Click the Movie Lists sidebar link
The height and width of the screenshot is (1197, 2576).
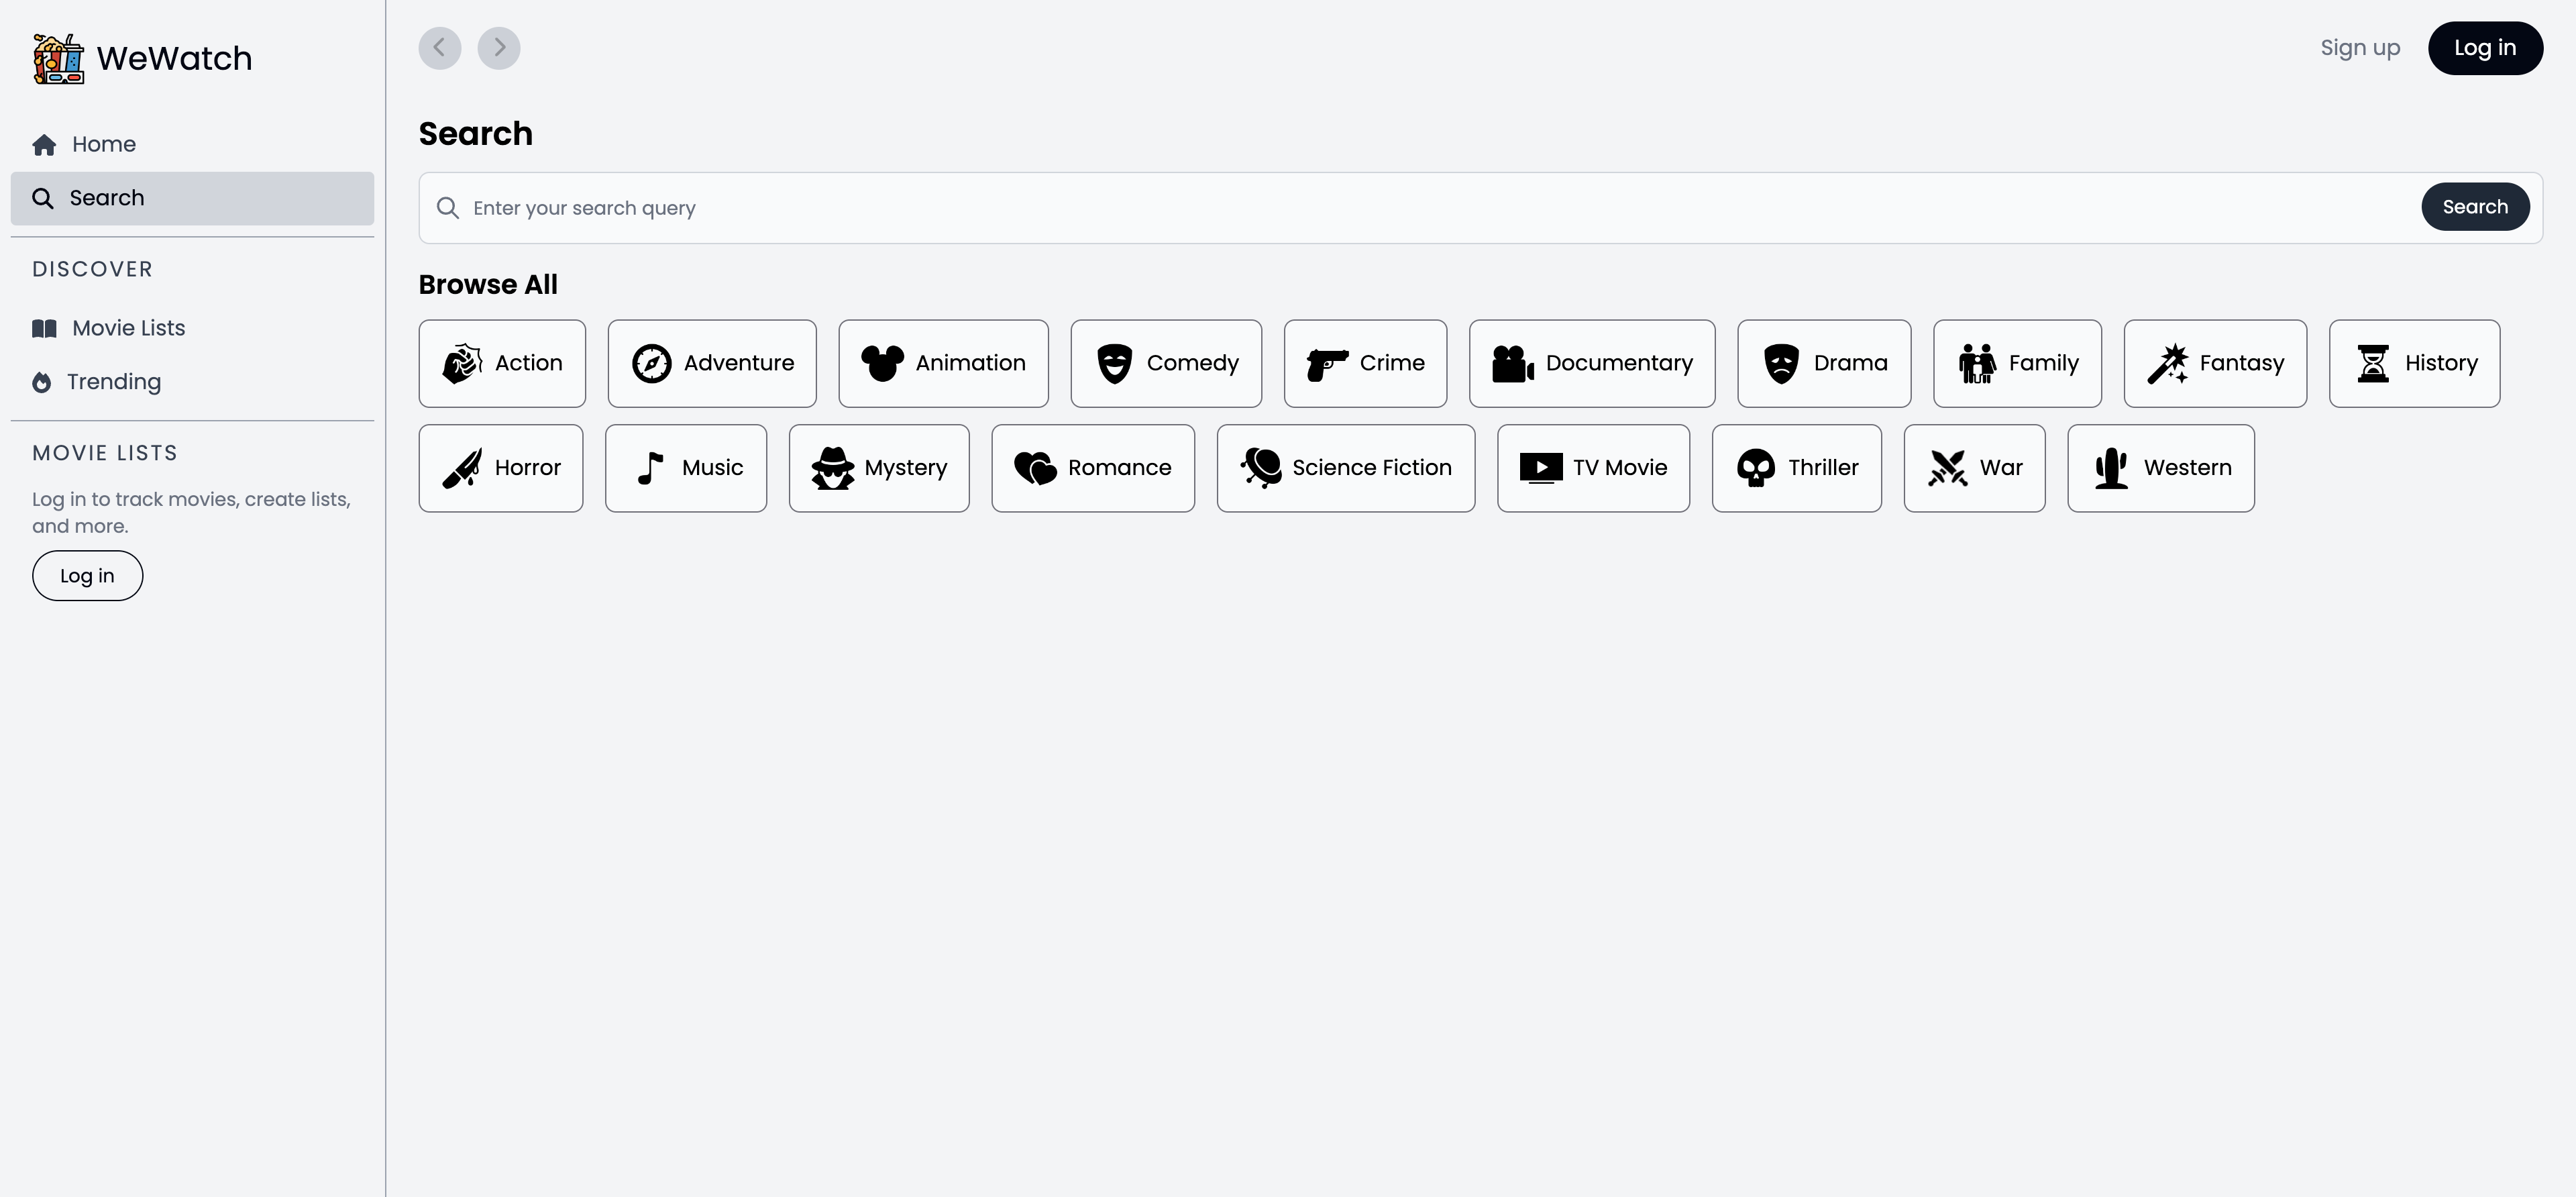pyautogui.click(x=128, y=327)
